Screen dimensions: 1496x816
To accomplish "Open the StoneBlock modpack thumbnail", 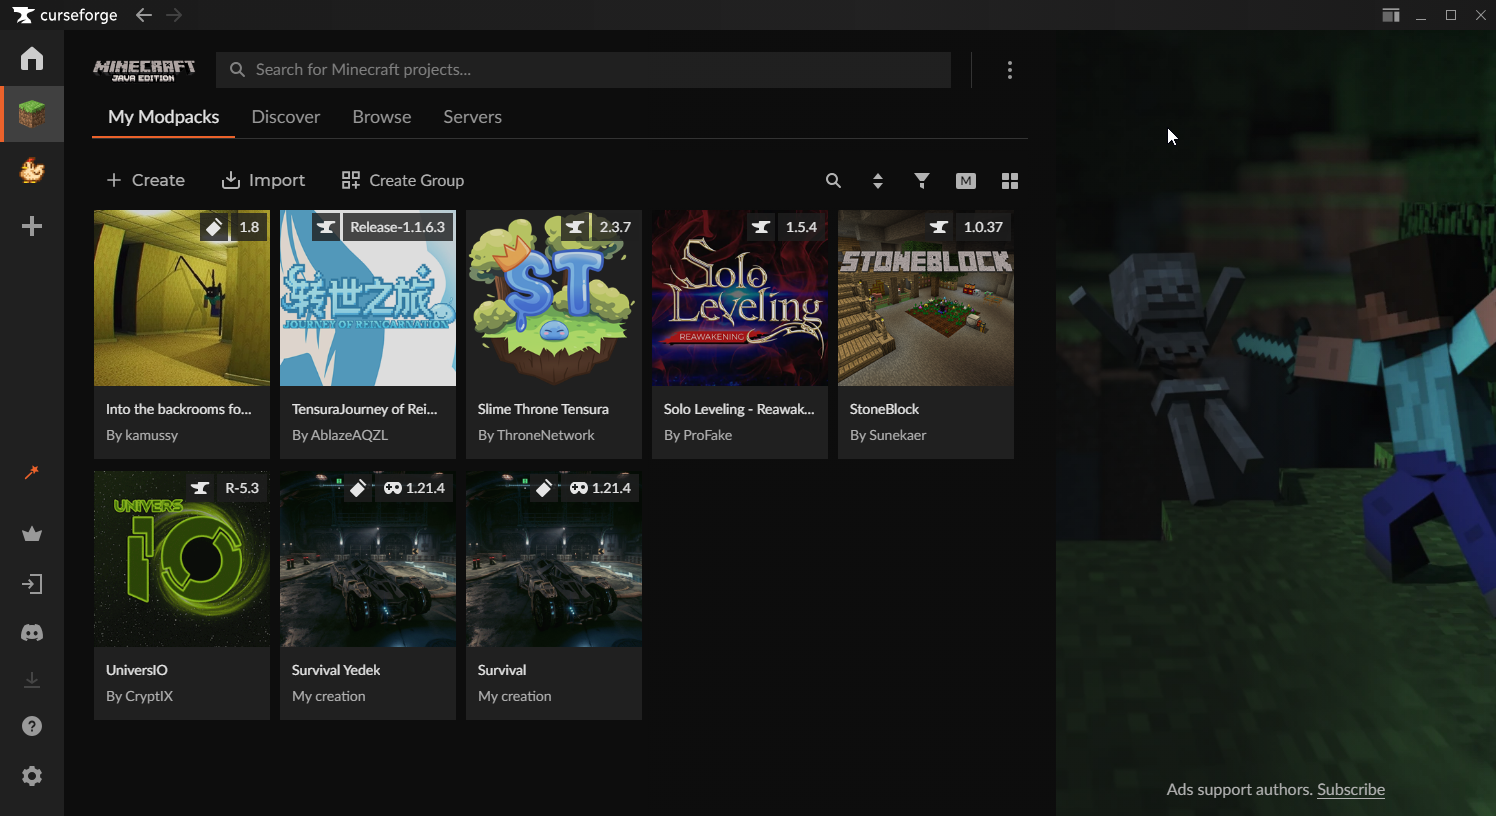I will tap(926, 298).
